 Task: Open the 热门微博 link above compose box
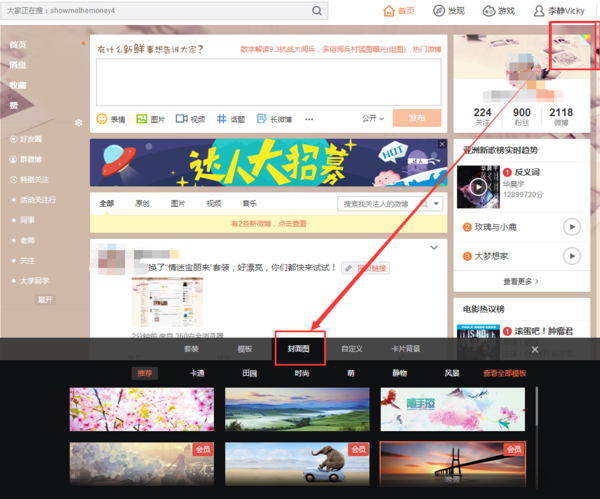coord(427,49)
